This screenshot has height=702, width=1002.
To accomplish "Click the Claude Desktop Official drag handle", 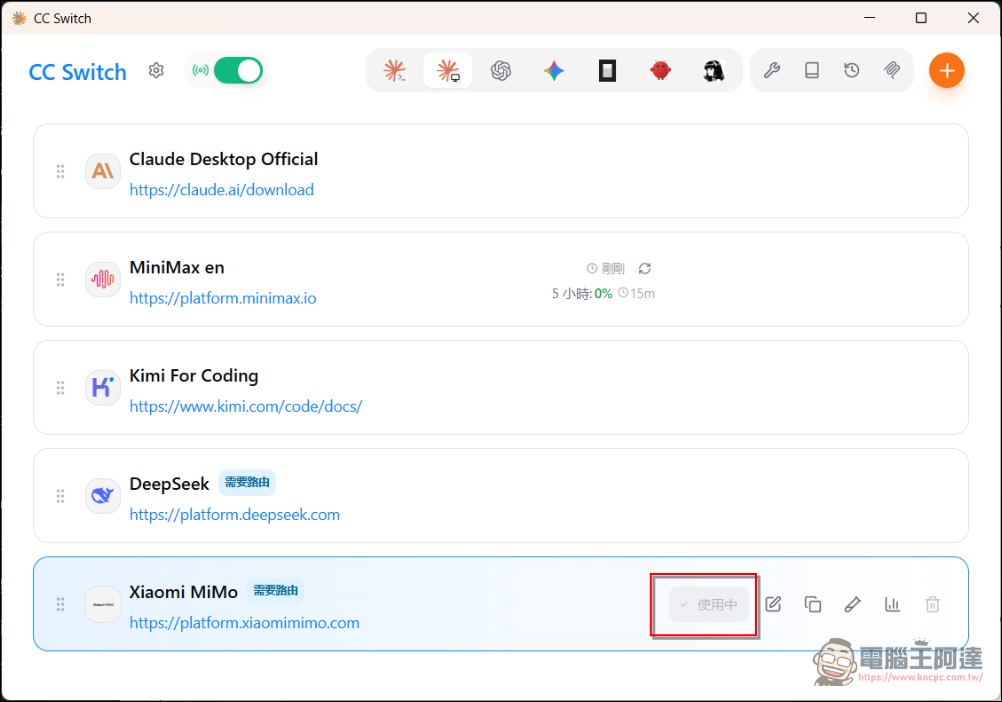I will tap(60, 171).
